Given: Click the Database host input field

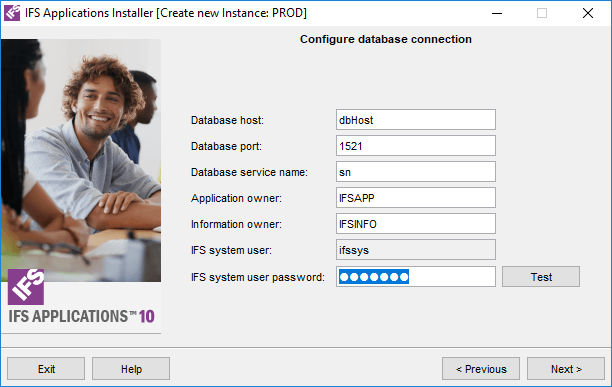Looking at the screenshot, I should [x=416, y=120].
